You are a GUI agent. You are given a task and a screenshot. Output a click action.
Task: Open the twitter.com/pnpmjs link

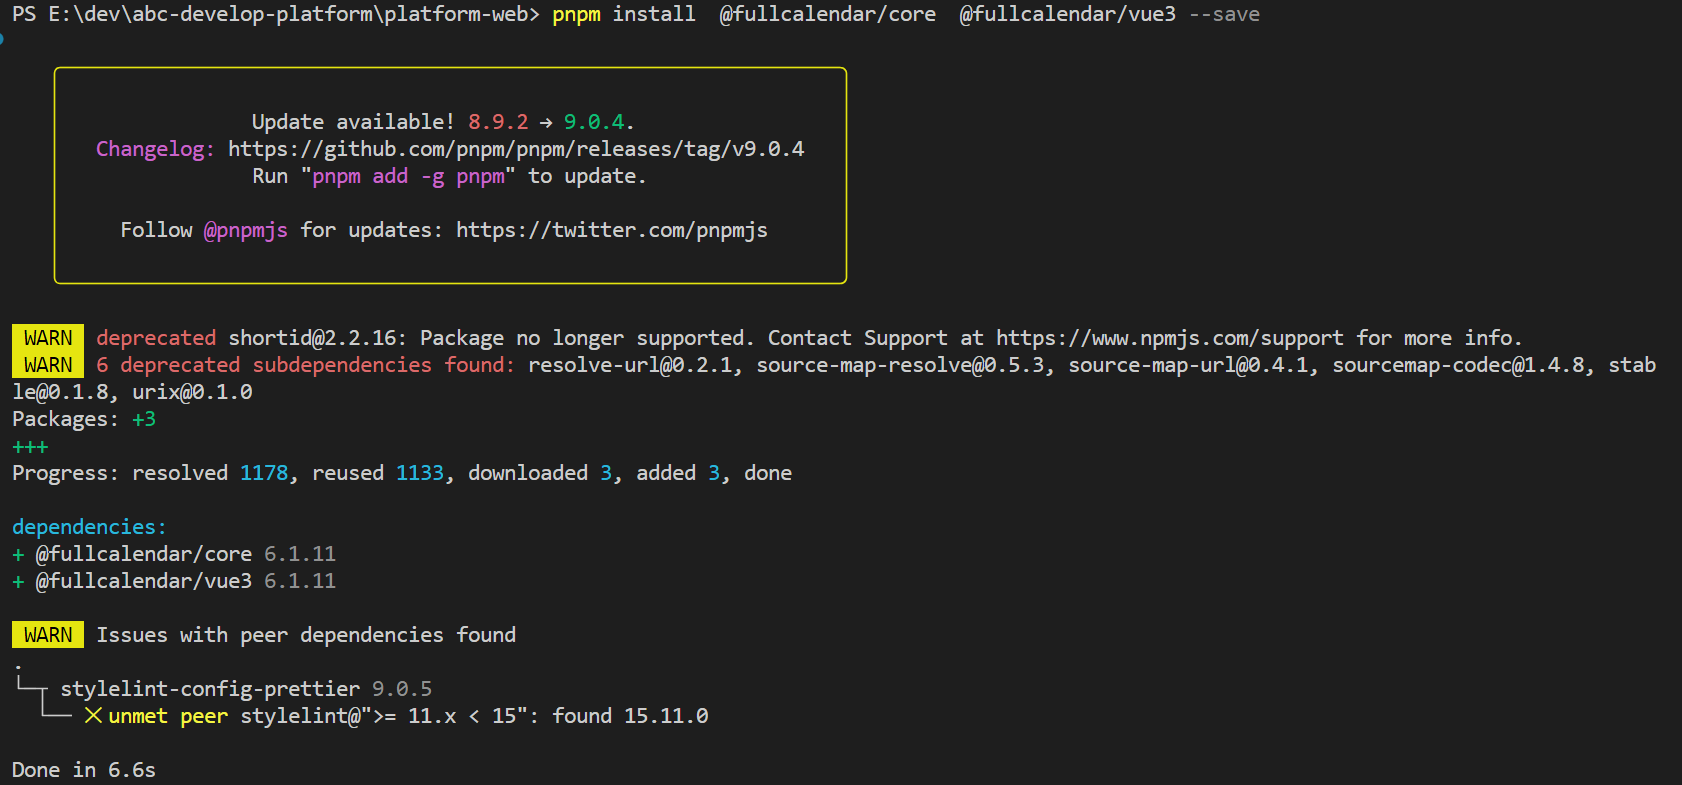click(x=612, y=230)
